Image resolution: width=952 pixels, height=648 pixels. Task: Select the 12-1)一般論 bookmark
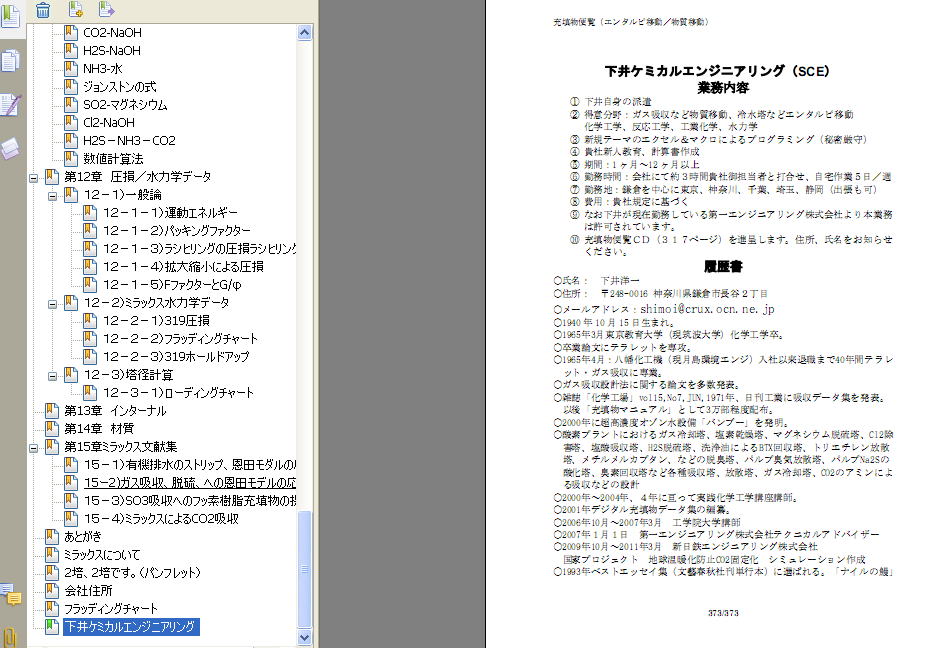click(123, 195)
